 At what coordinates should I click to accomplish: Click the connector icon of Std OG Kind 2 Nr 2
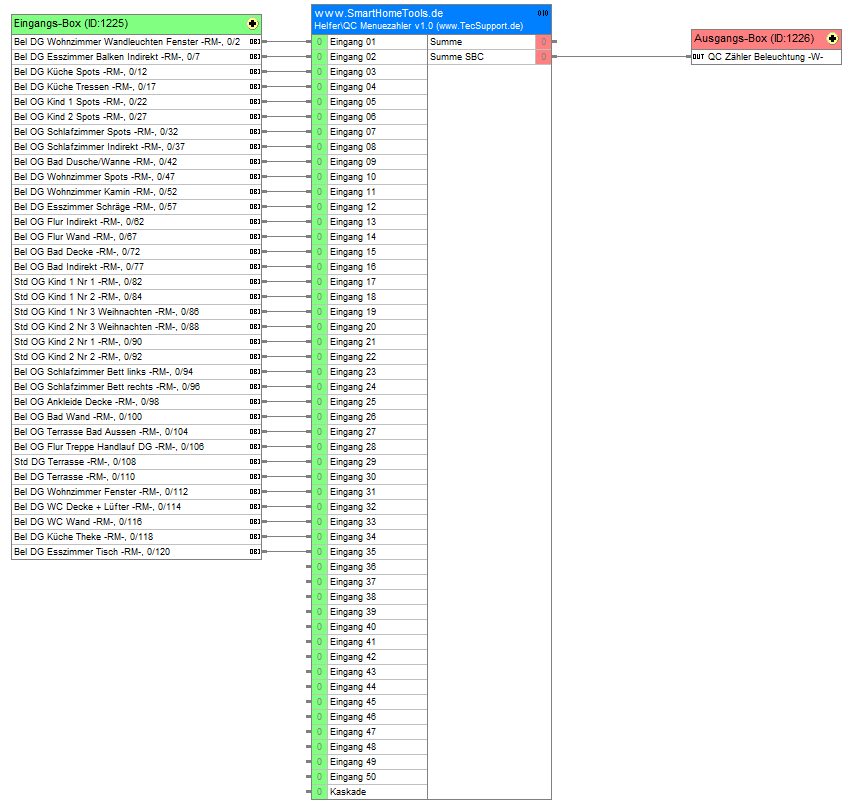coord(254,357)
